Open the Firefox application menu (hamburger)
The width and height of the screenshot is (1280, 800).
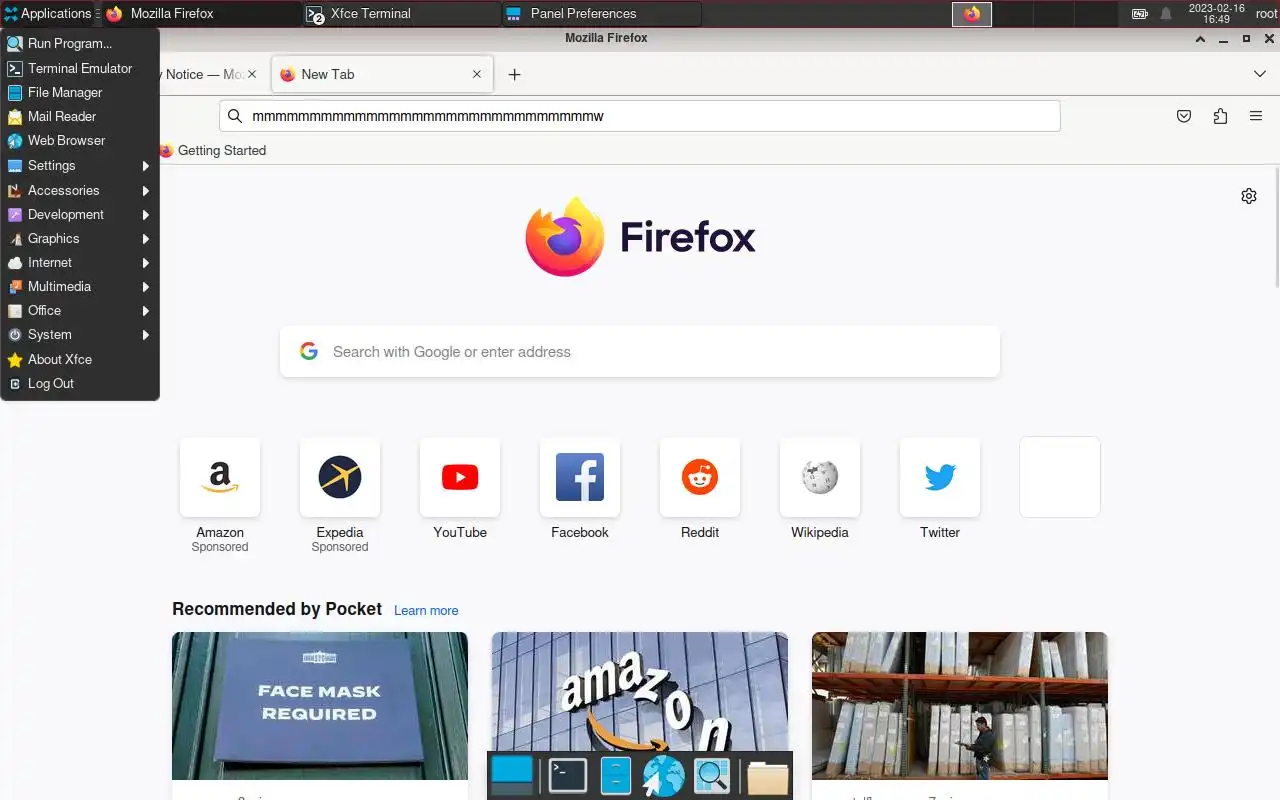coord(1256,116)
